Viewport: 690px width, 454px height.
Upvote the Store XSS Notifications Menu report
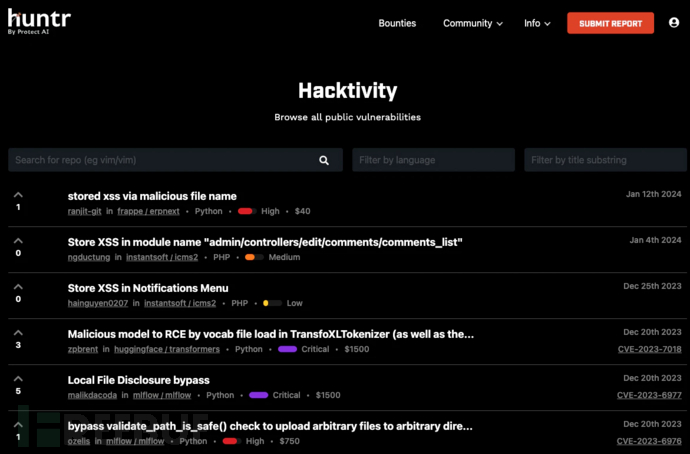click(x=18, y=287)
